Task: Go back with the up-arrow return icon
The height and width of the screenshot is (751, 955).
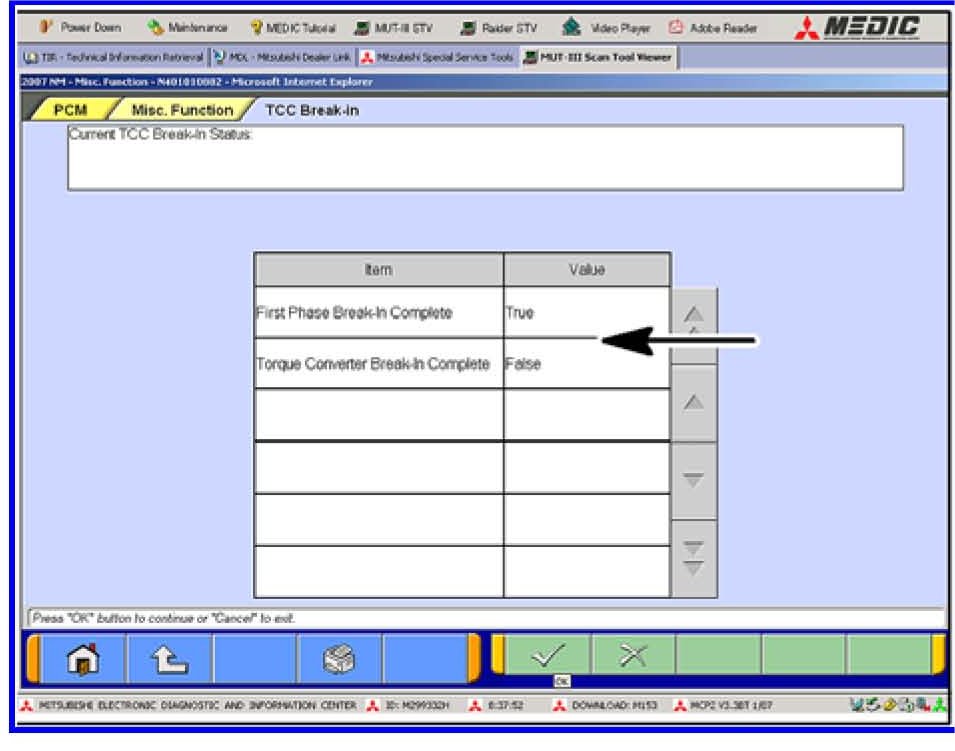Action: 169,660
